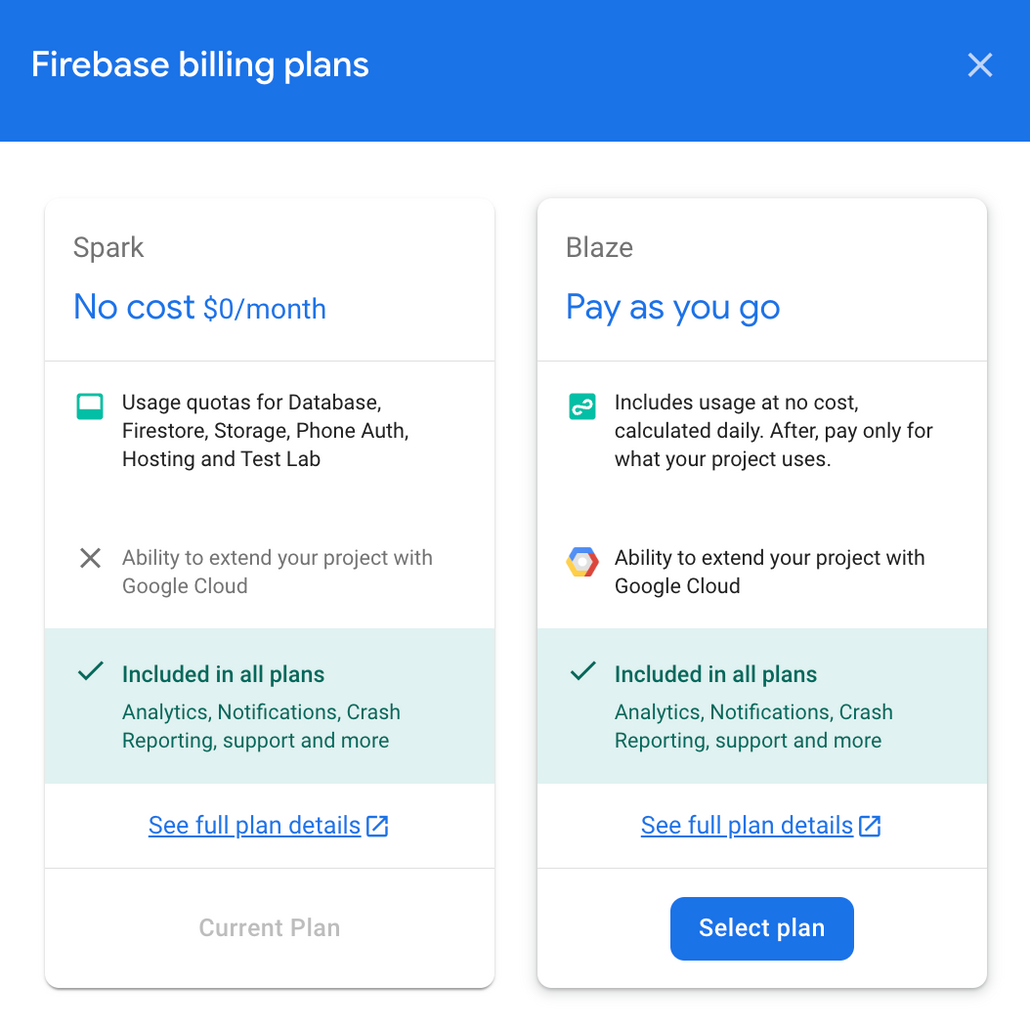Click the checkmark icon on the Spark card
1030x1026 pixels.
[x=89, y=671]
